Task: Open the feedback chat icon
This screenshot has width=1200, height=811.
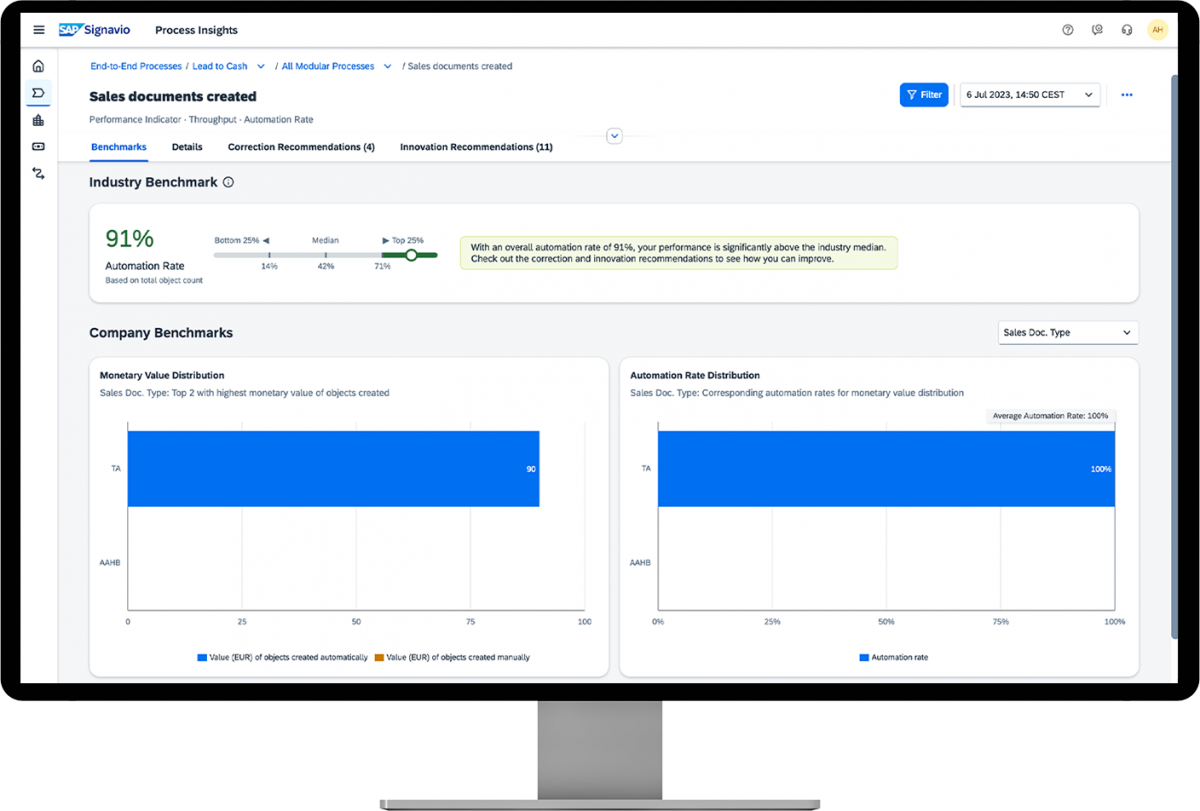Action: click(1097, 30)
